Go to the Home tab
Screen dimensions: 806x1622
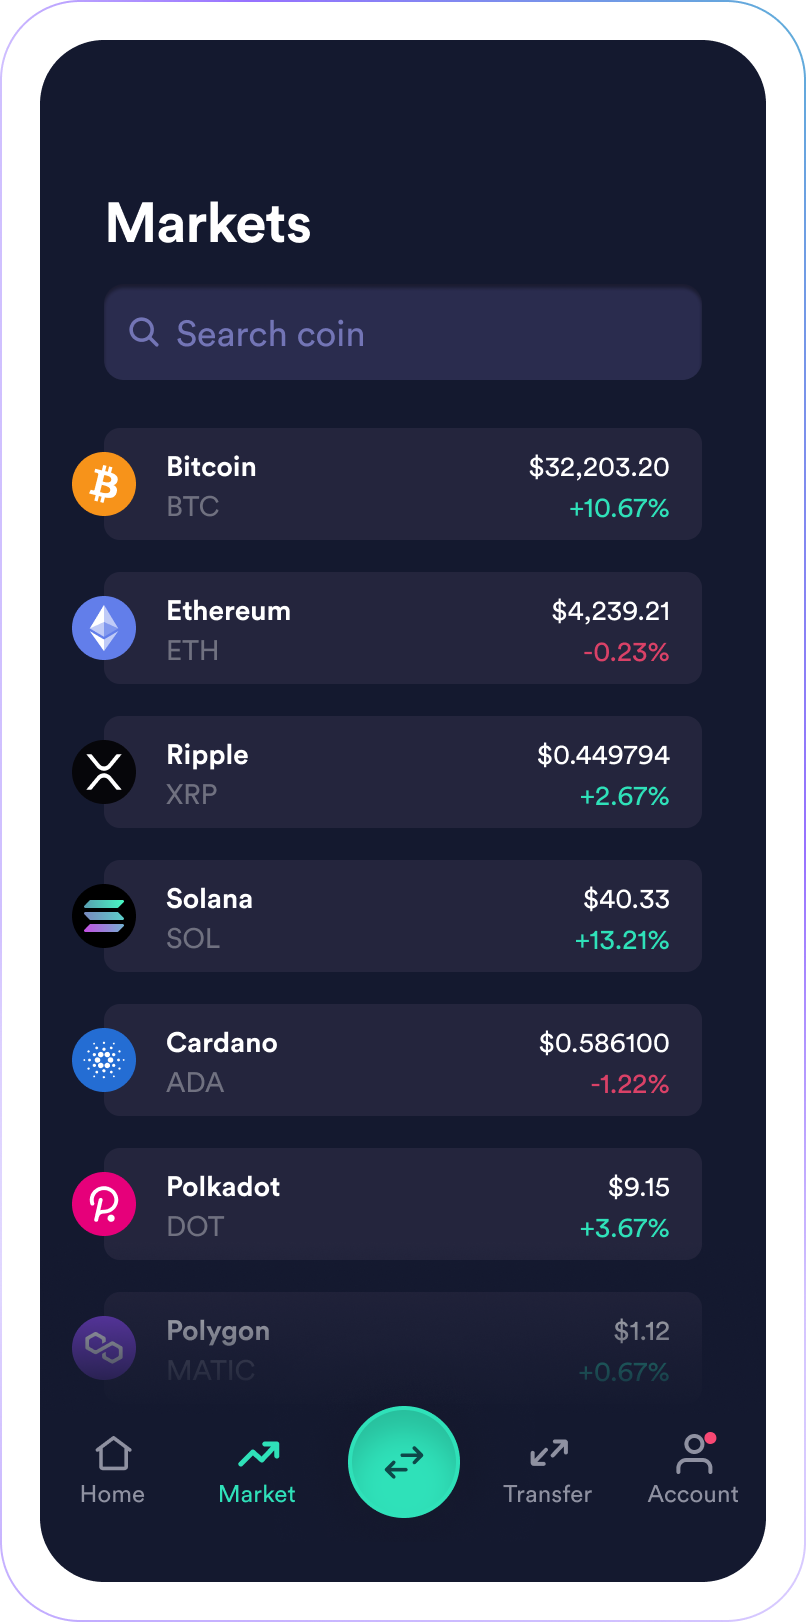113,1470
